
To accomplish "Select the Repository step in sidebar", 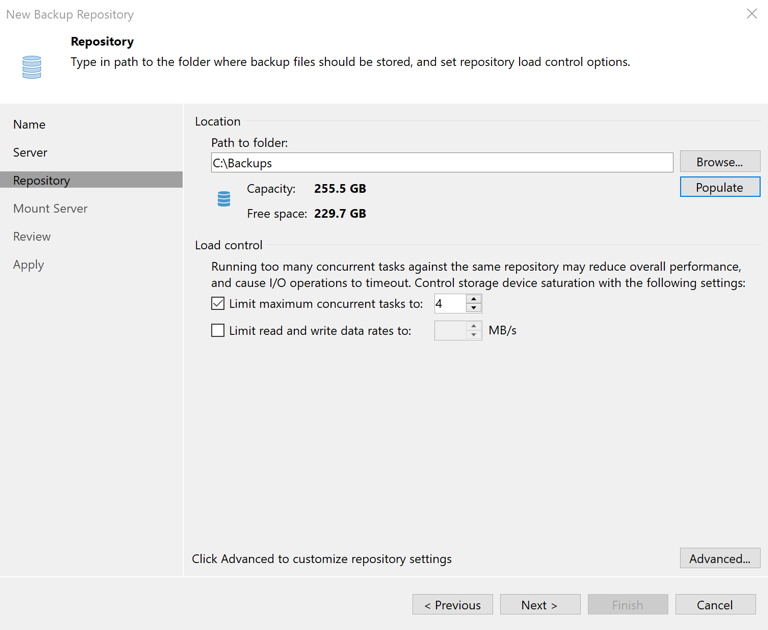I will (42, 180).
